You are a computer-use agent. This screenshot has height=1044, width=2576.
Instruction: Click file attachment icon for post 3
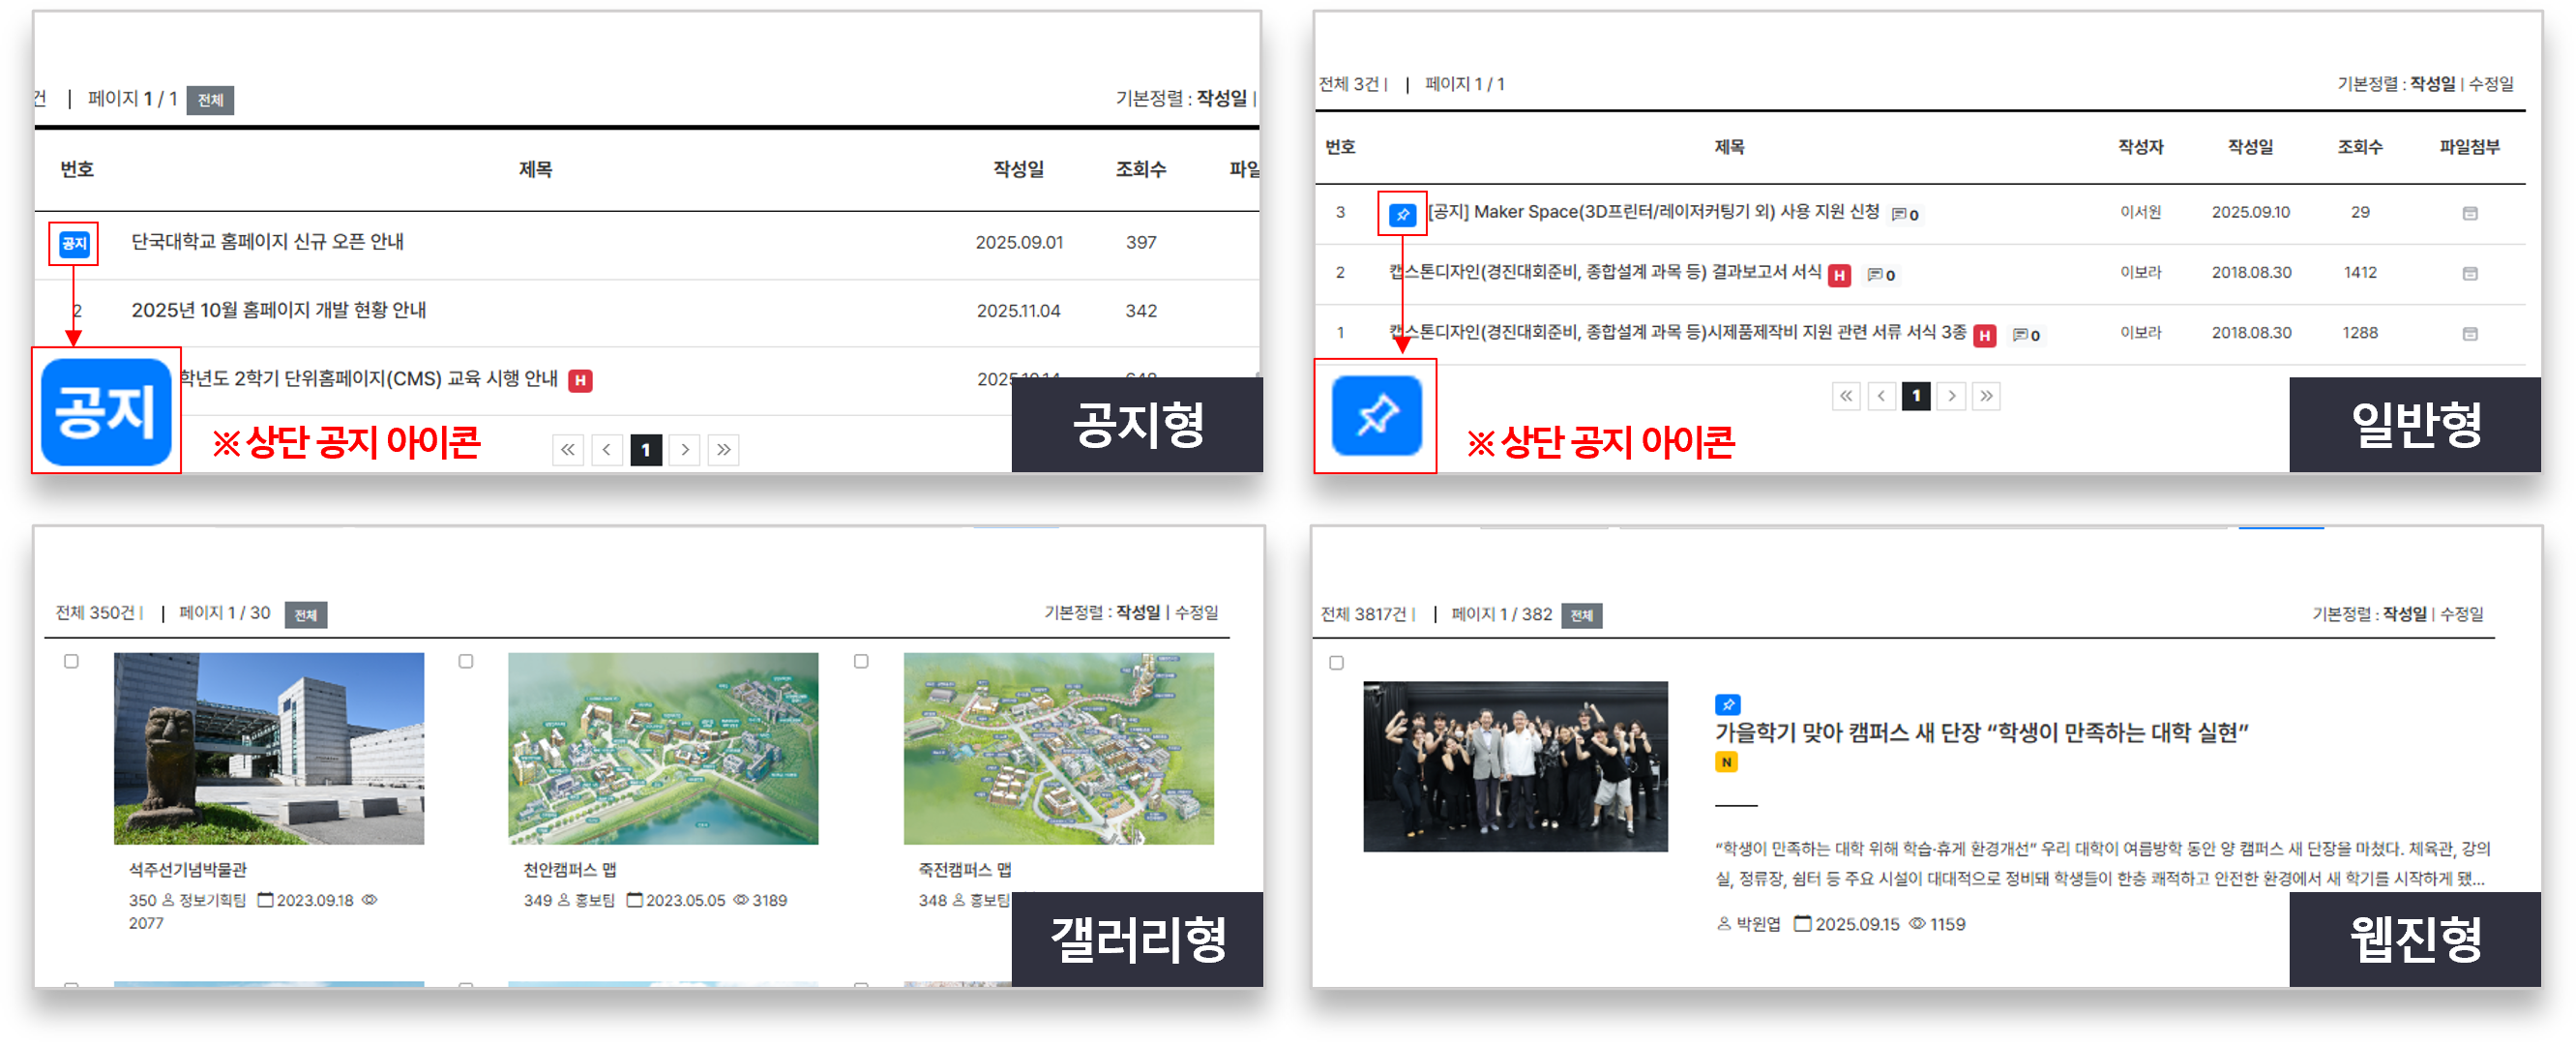[2469, 213]
